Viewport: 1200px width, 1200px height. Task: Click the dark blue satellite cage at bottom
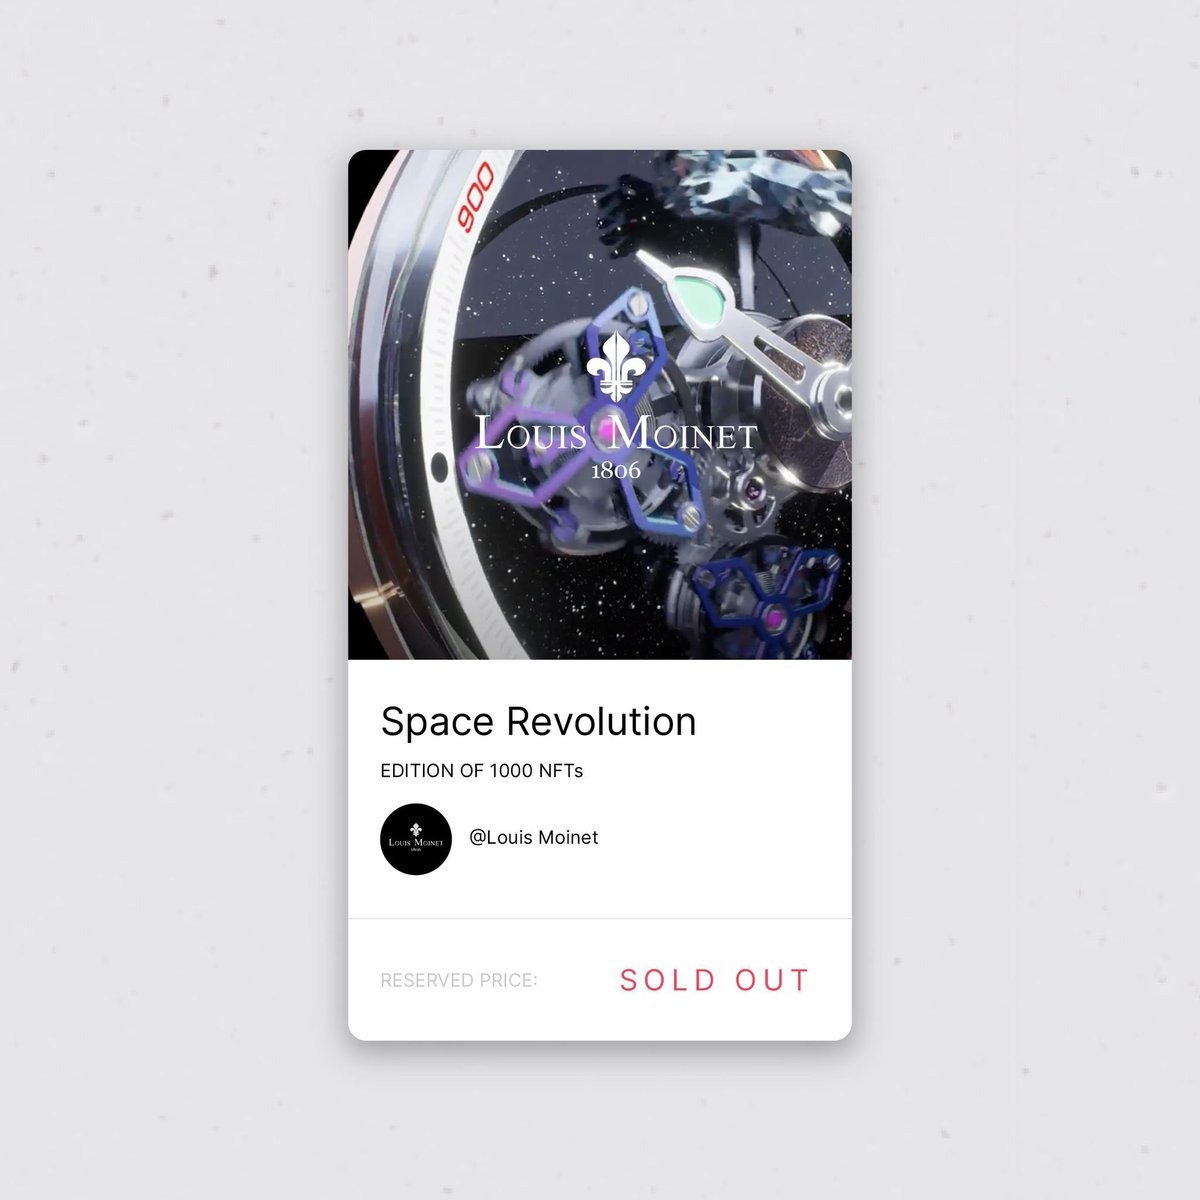coord(770,600)
